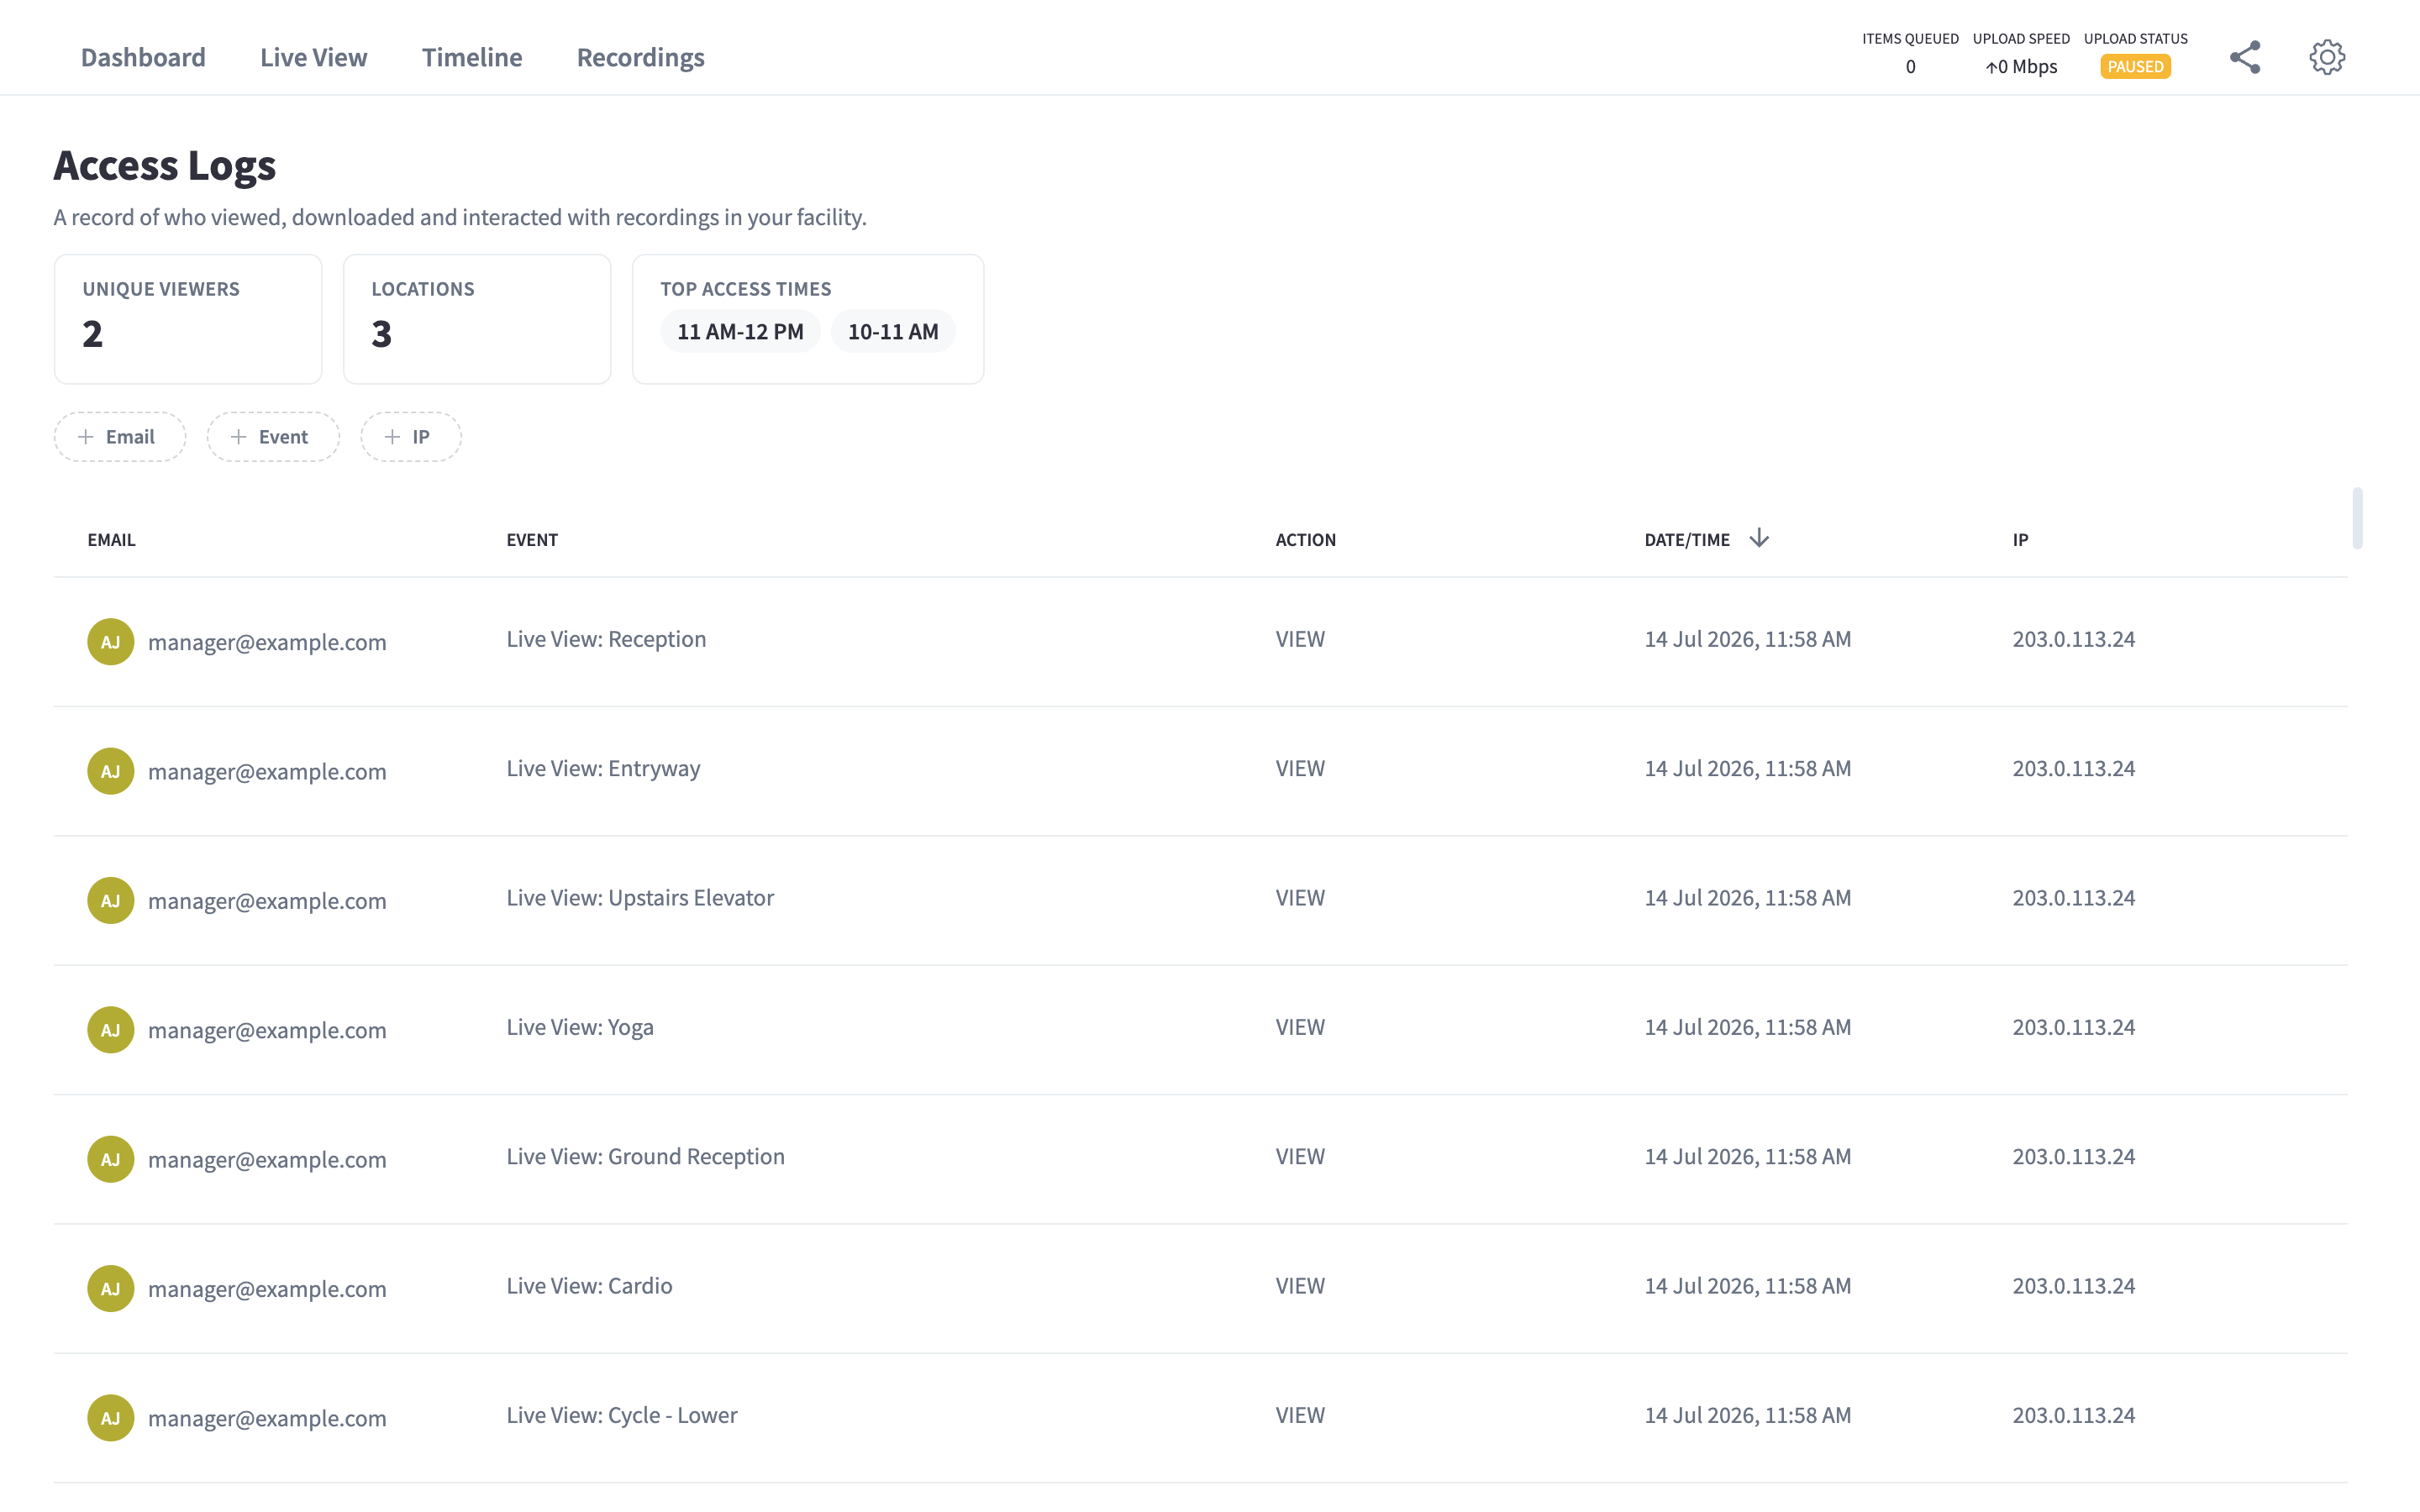Viewport: 2420px width, 1512px height.
Task: Click Live View: Entryway event
Action: point(603,768)
